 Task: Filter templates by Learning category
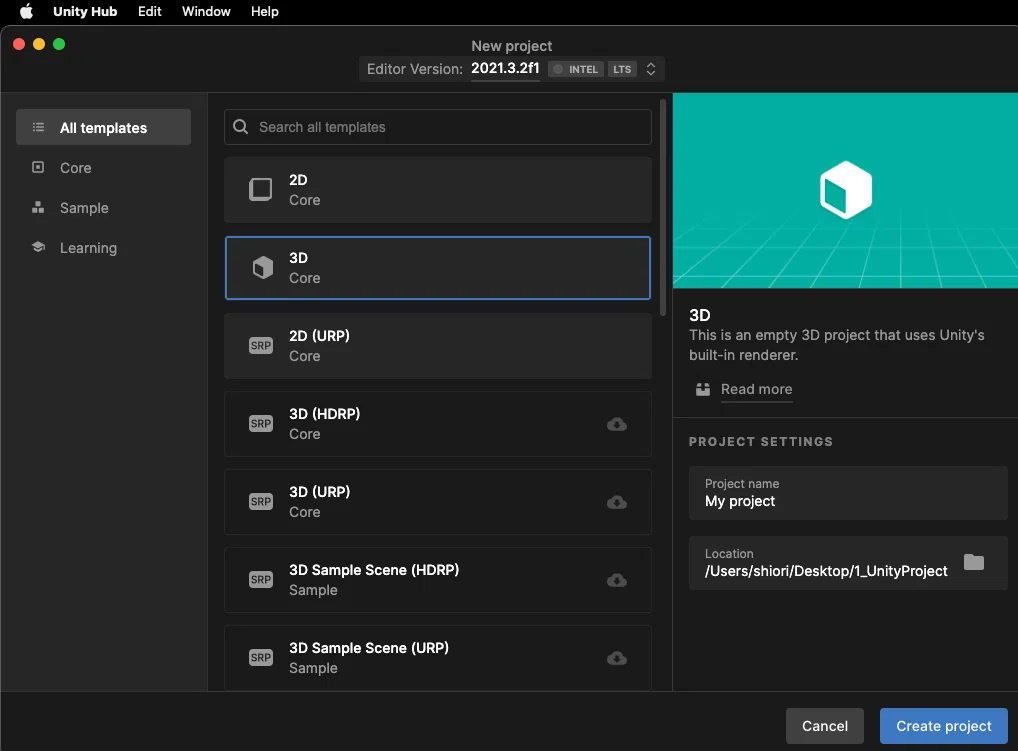click(x=103, y=248)
